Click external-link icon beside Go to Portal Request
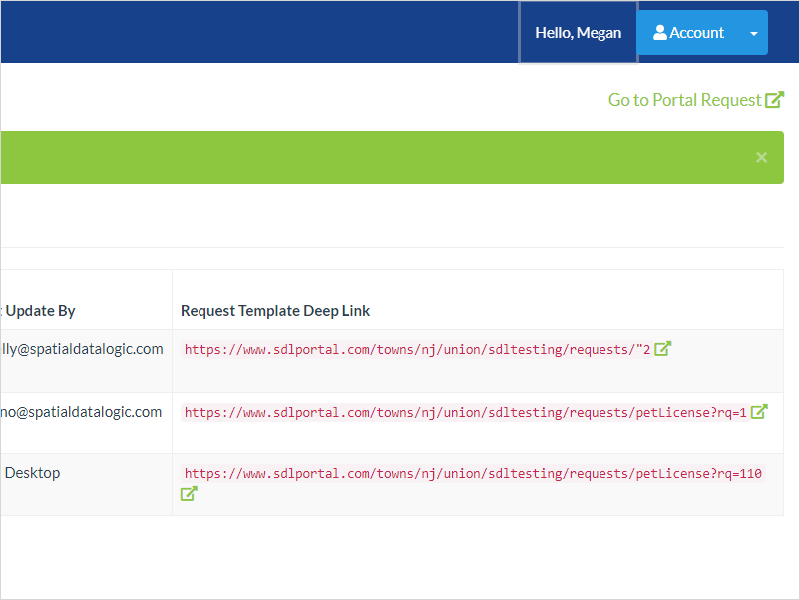This screenshot has width=800, height=600. (x=774, y=99)
